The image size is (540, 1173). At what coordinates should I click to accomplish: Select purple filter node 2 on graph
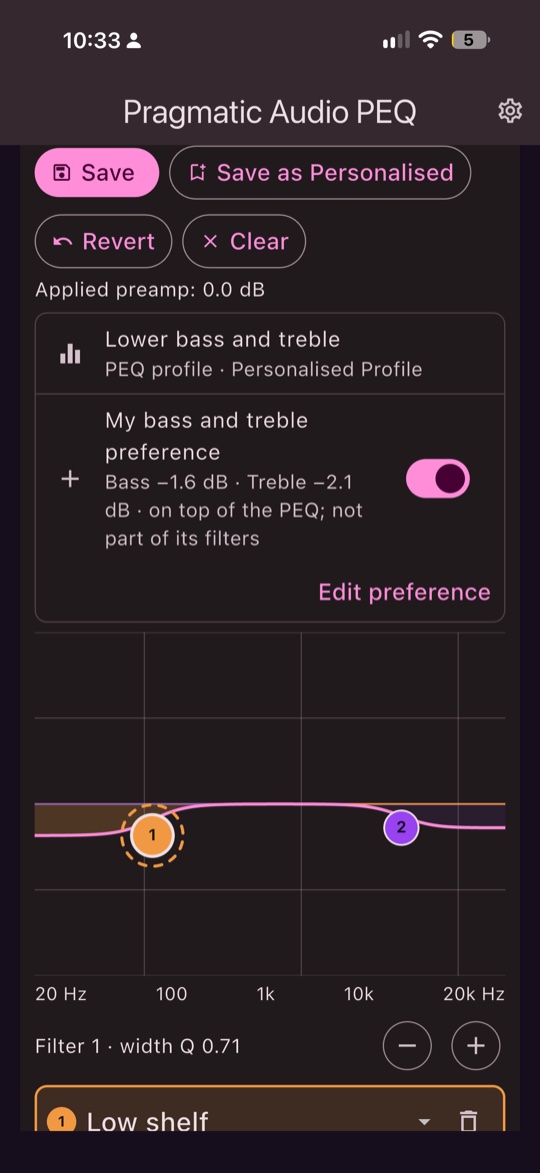(x=401, y=827)
